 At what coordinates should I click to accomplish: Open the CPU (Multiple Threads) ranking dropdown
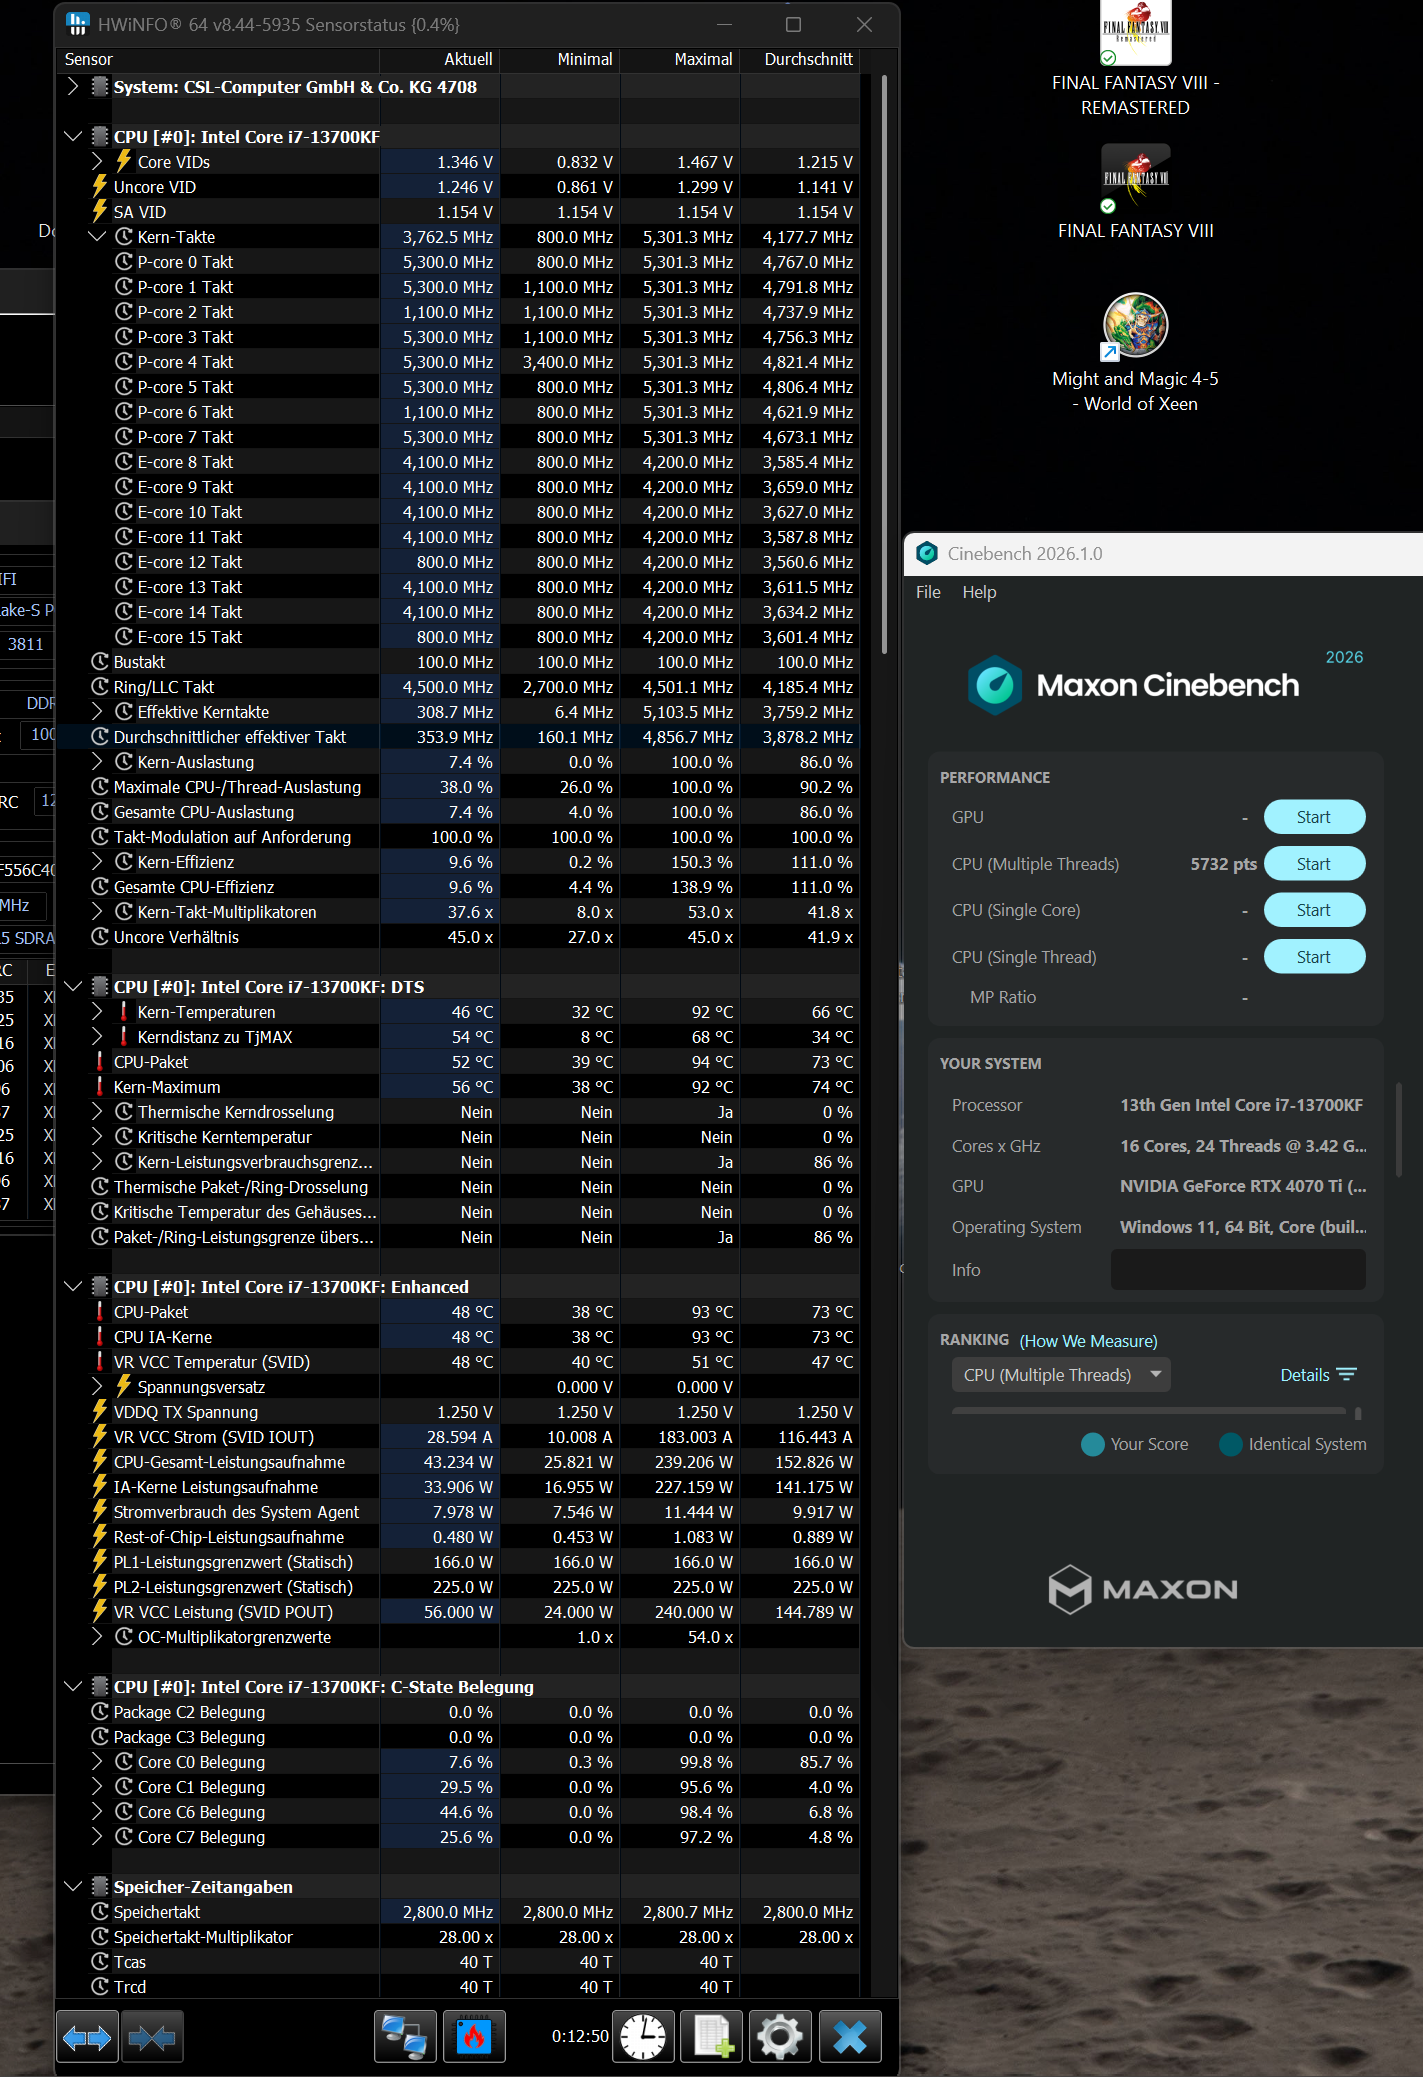point(1061,1375)
